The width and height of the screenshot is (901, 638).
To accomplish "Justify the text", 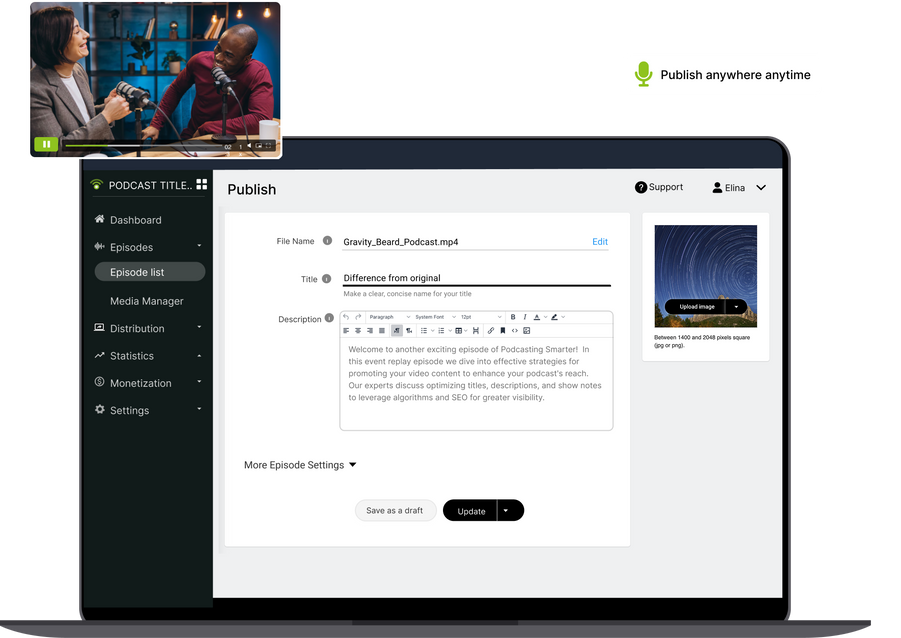I will coord(382,330).
